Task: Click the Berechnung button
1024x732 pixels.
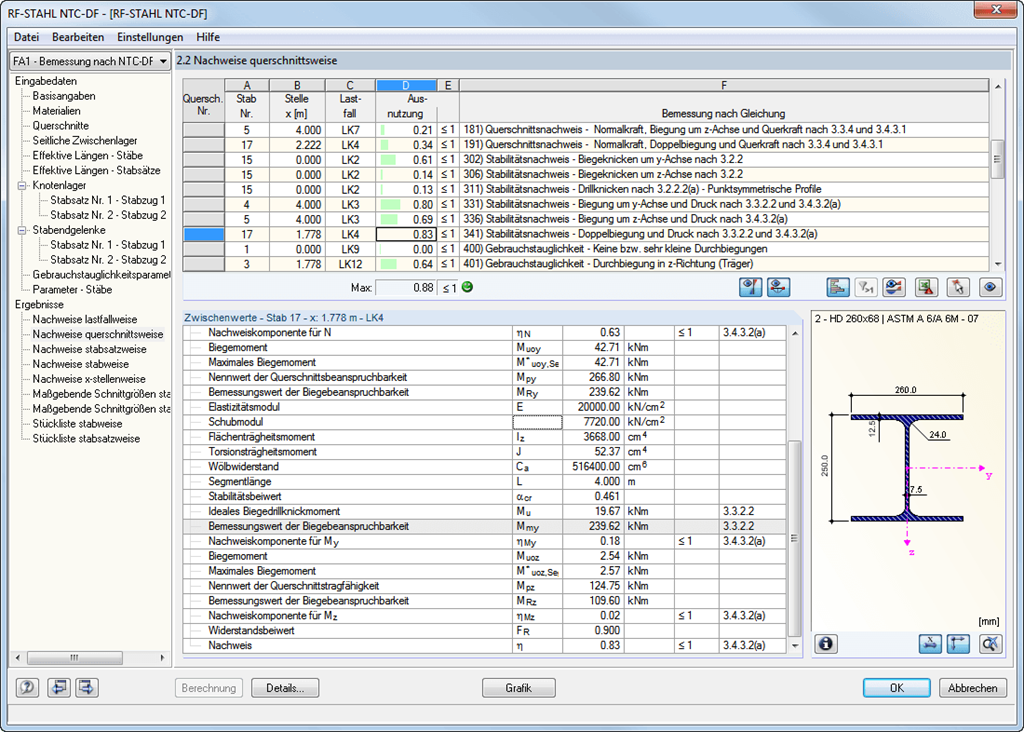Action: (x=209, y=688)
